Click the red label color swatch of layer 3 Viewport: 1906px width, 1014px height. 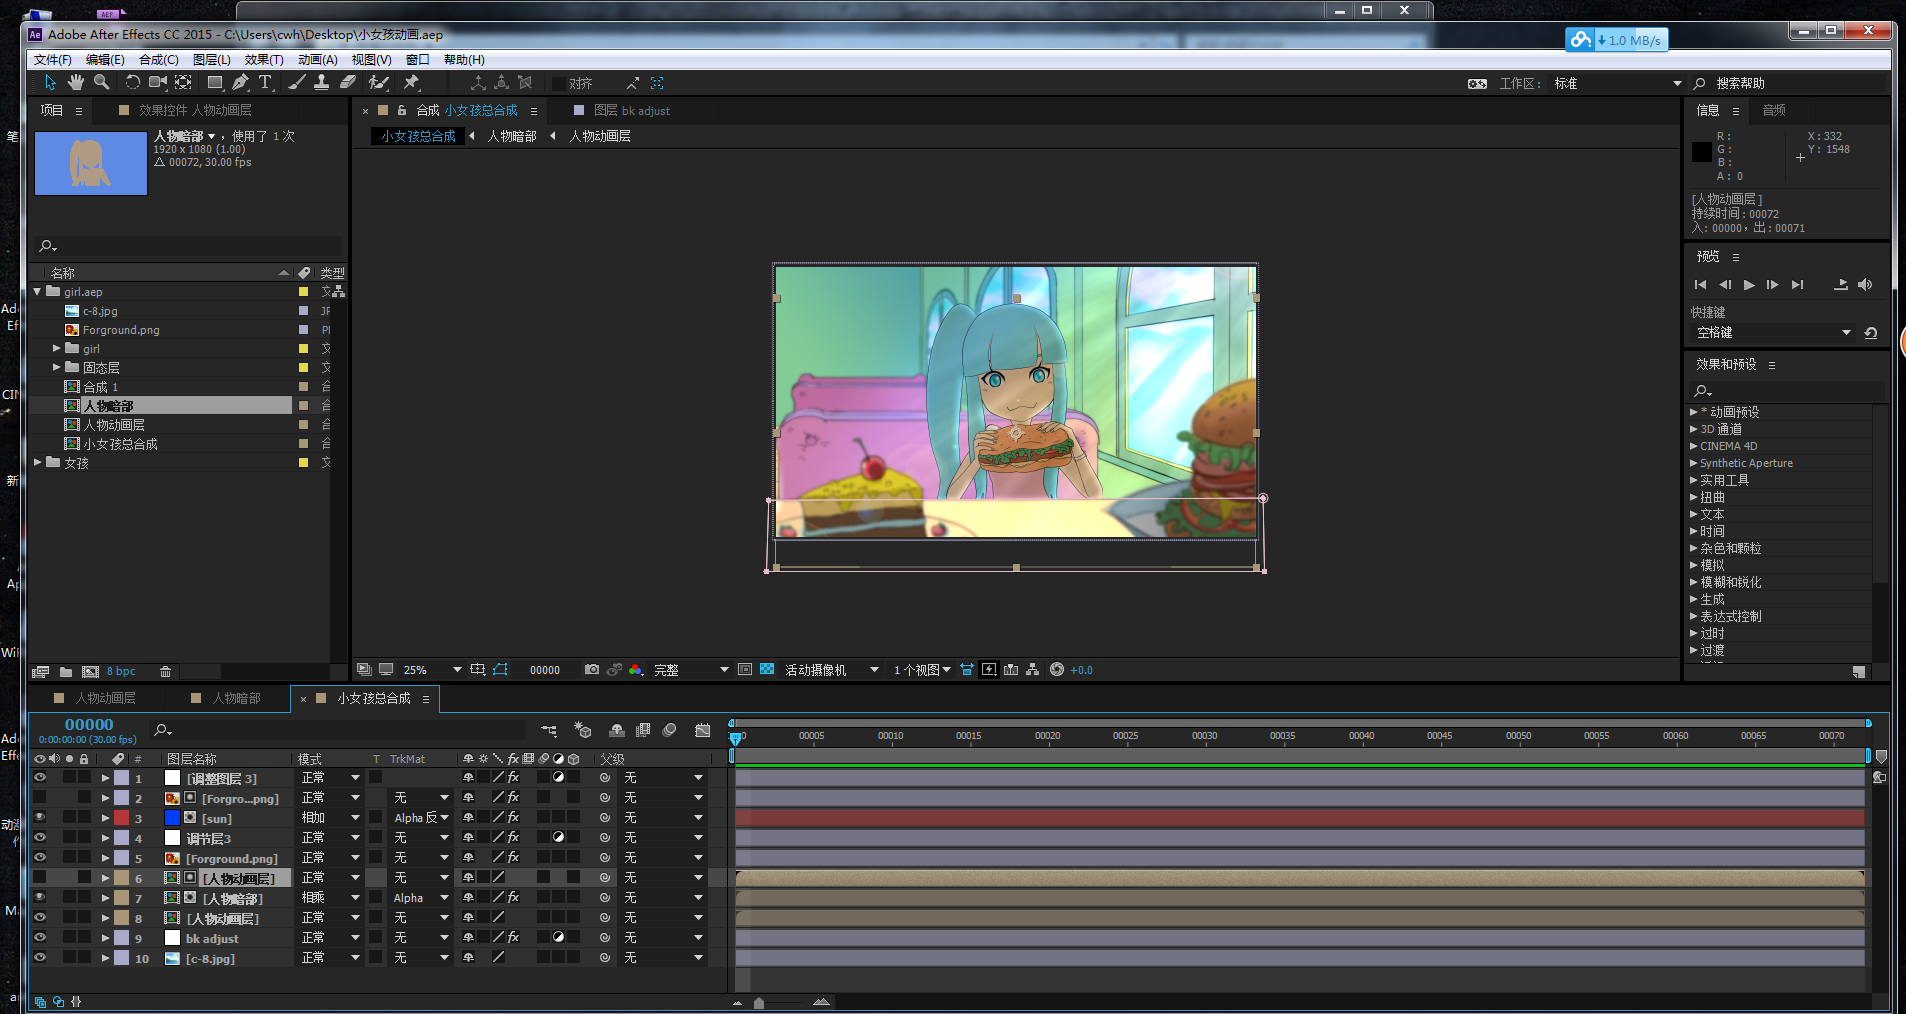121,818
